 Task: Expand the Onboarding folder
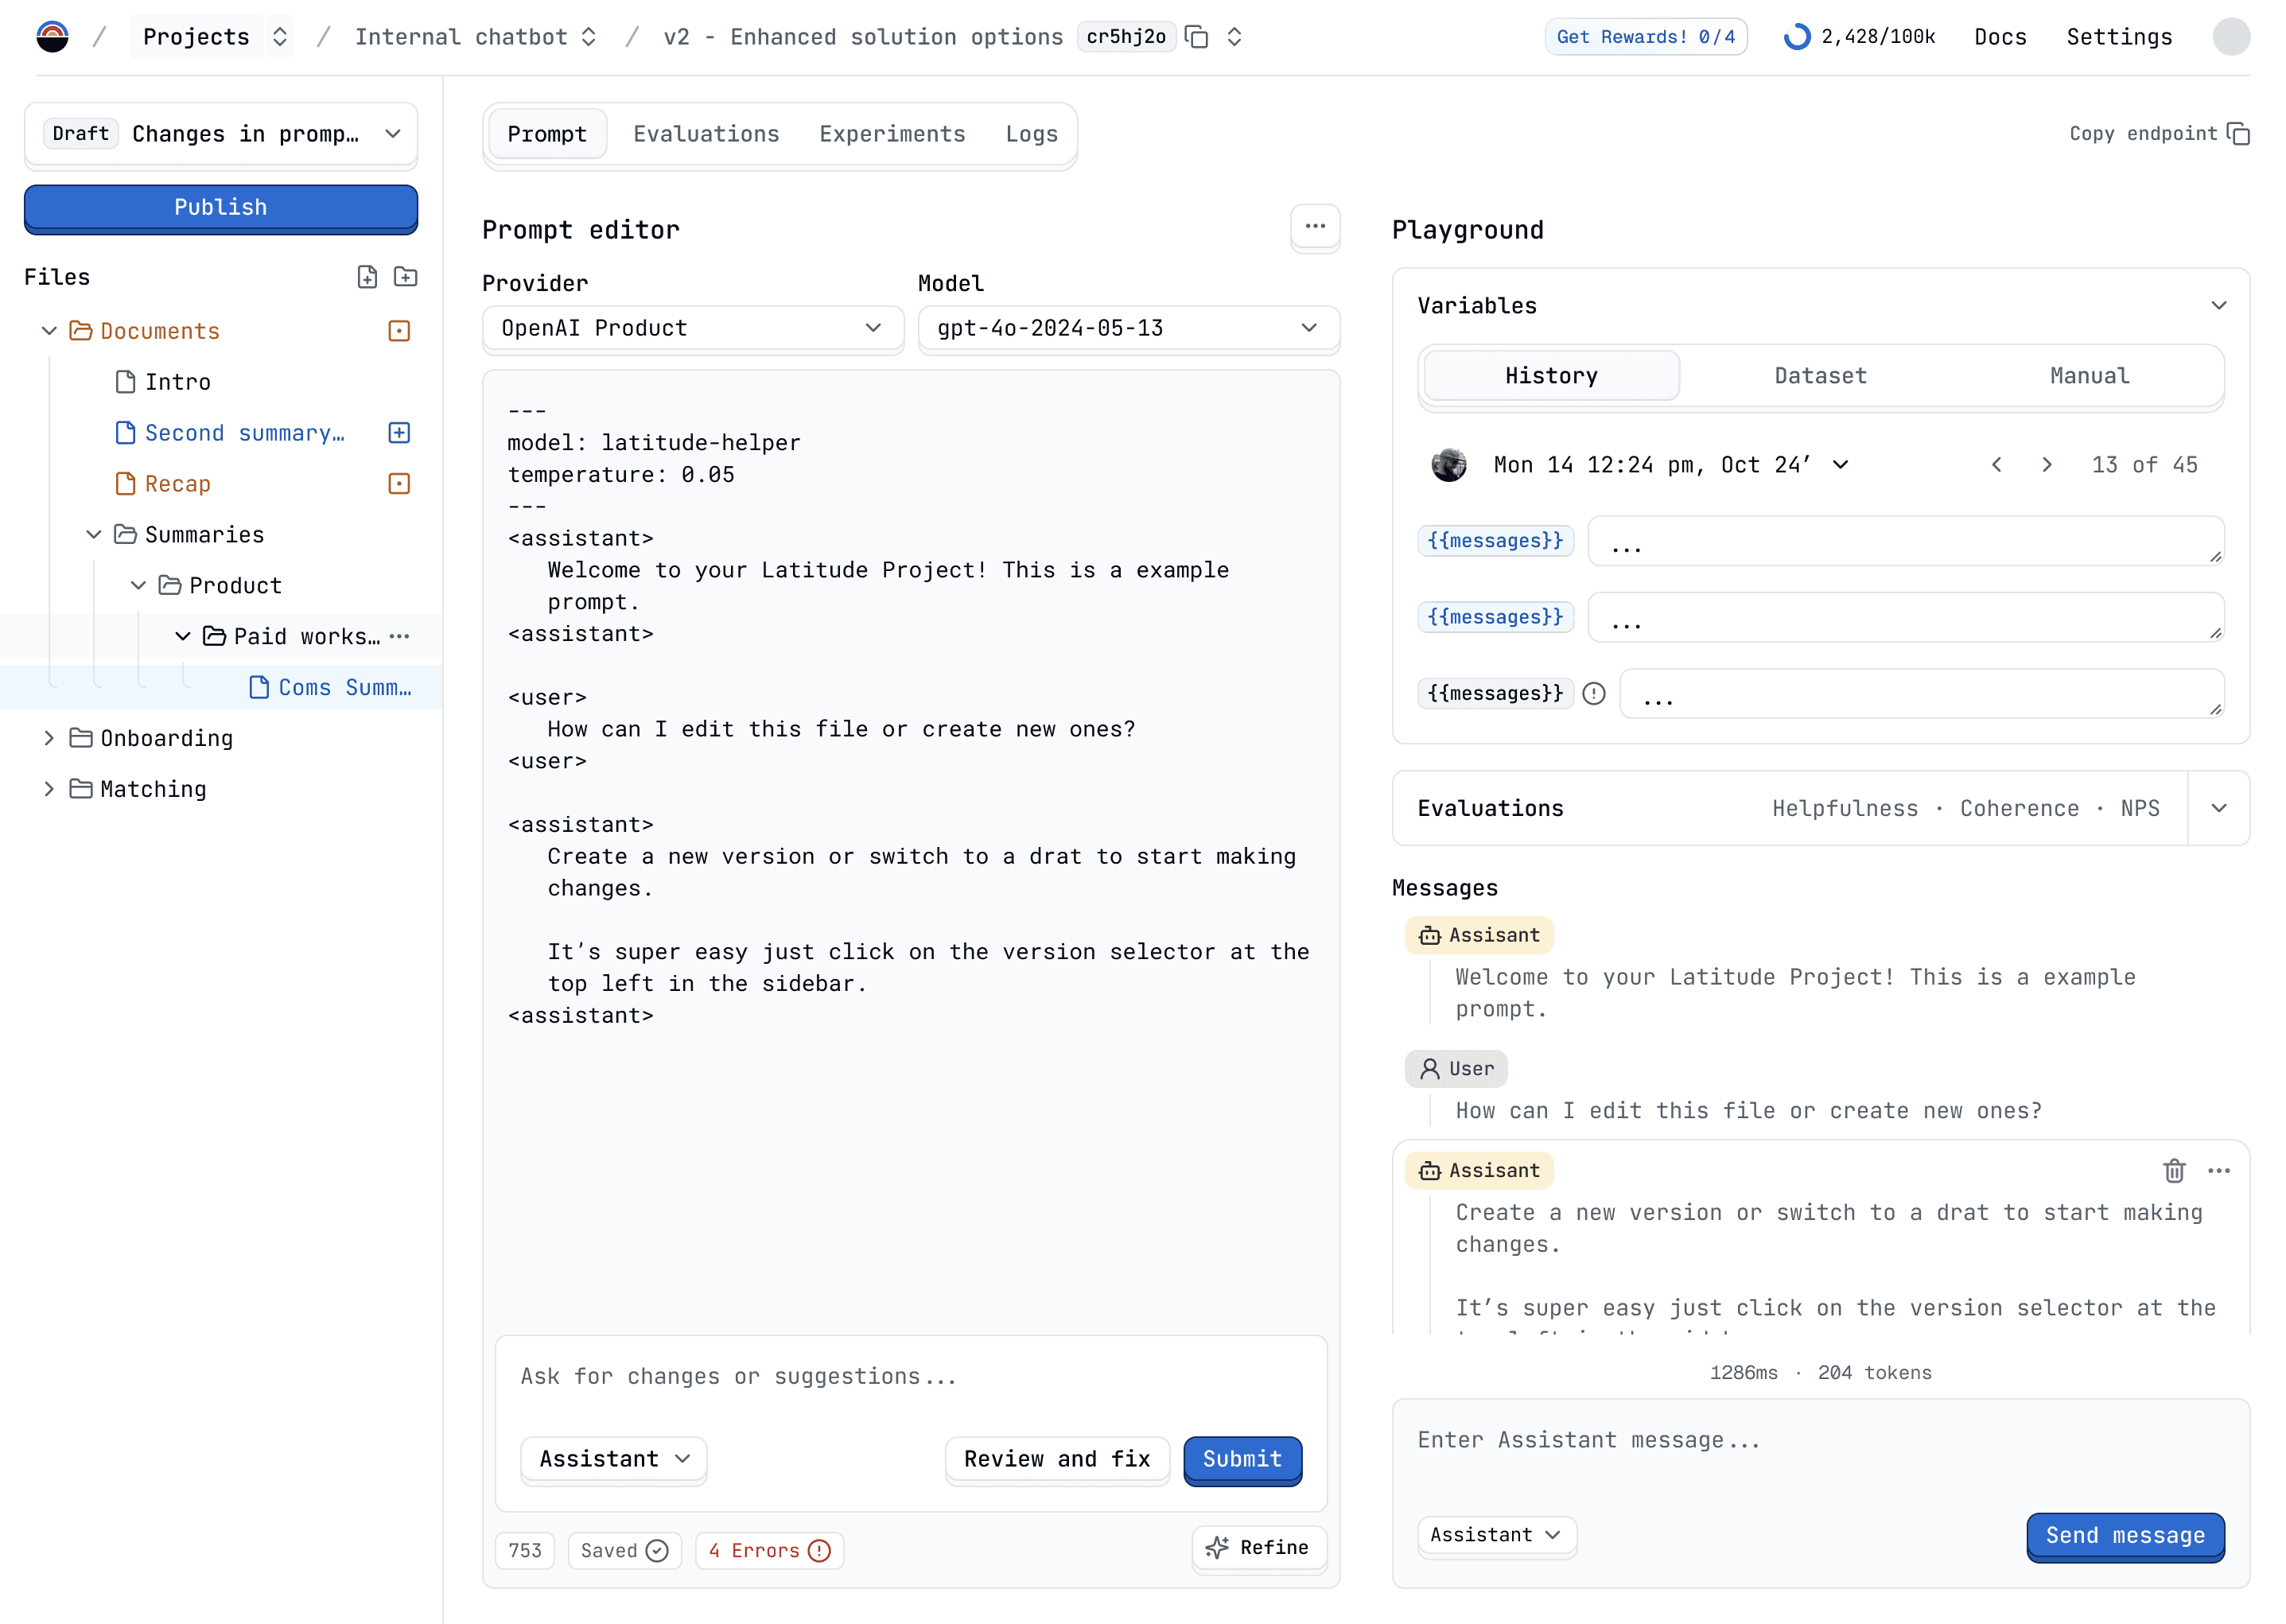click(49, 738)
